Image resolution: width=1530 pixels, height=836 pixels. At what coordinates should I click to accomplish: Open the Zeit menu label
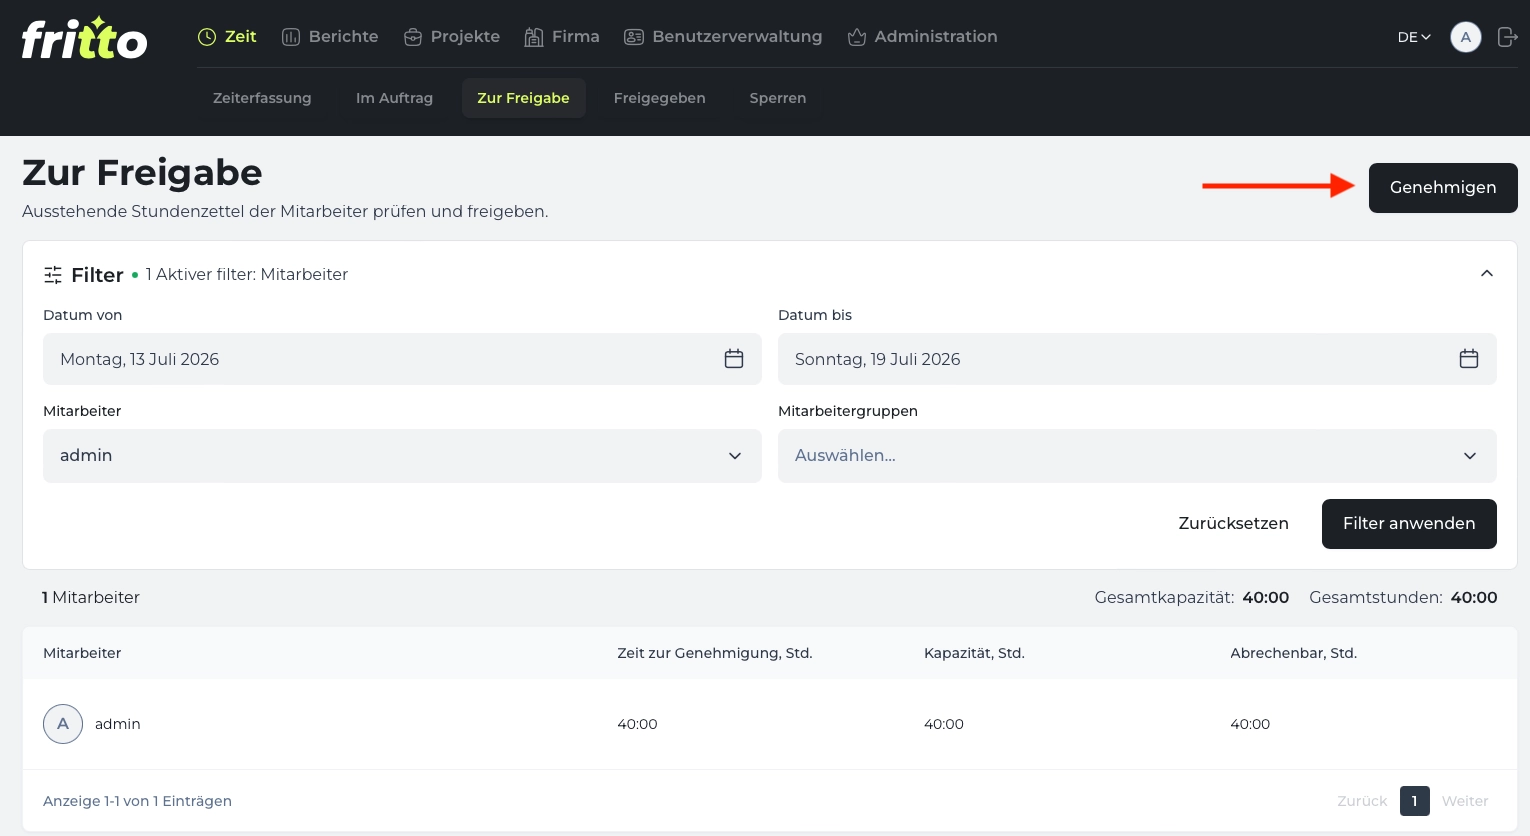(x=241, y=37)
